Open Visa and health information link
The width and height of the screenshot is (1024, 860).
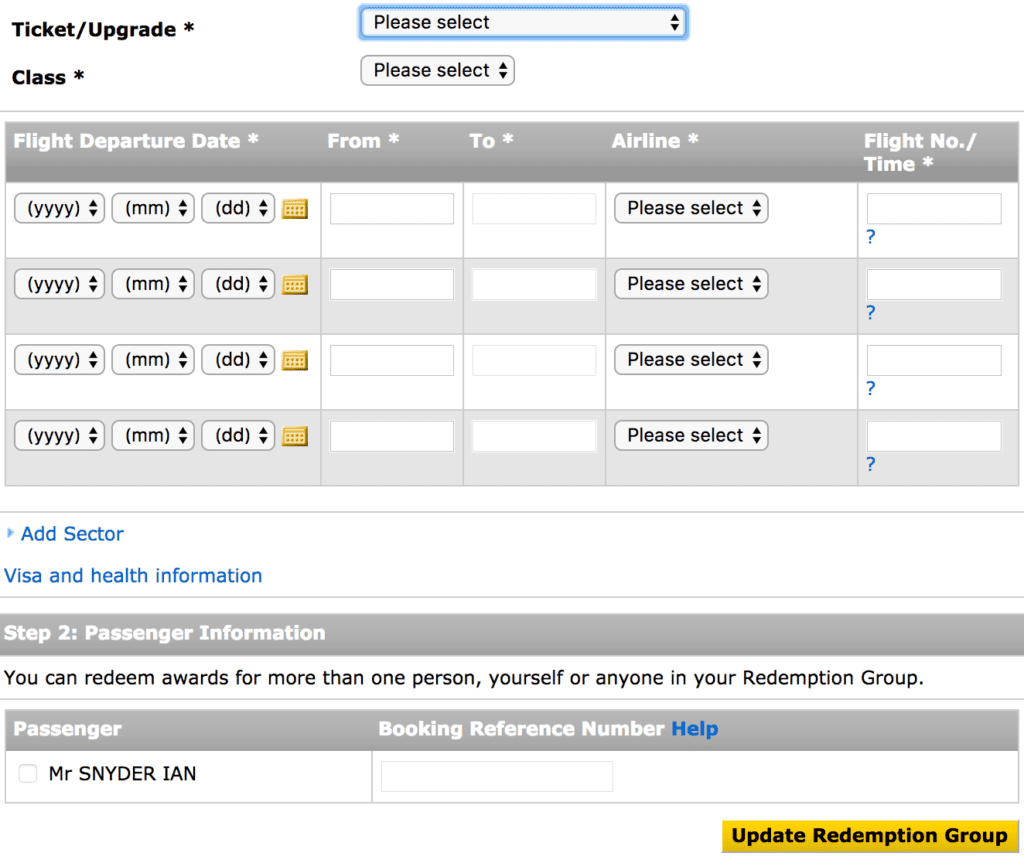pos(133,576)
